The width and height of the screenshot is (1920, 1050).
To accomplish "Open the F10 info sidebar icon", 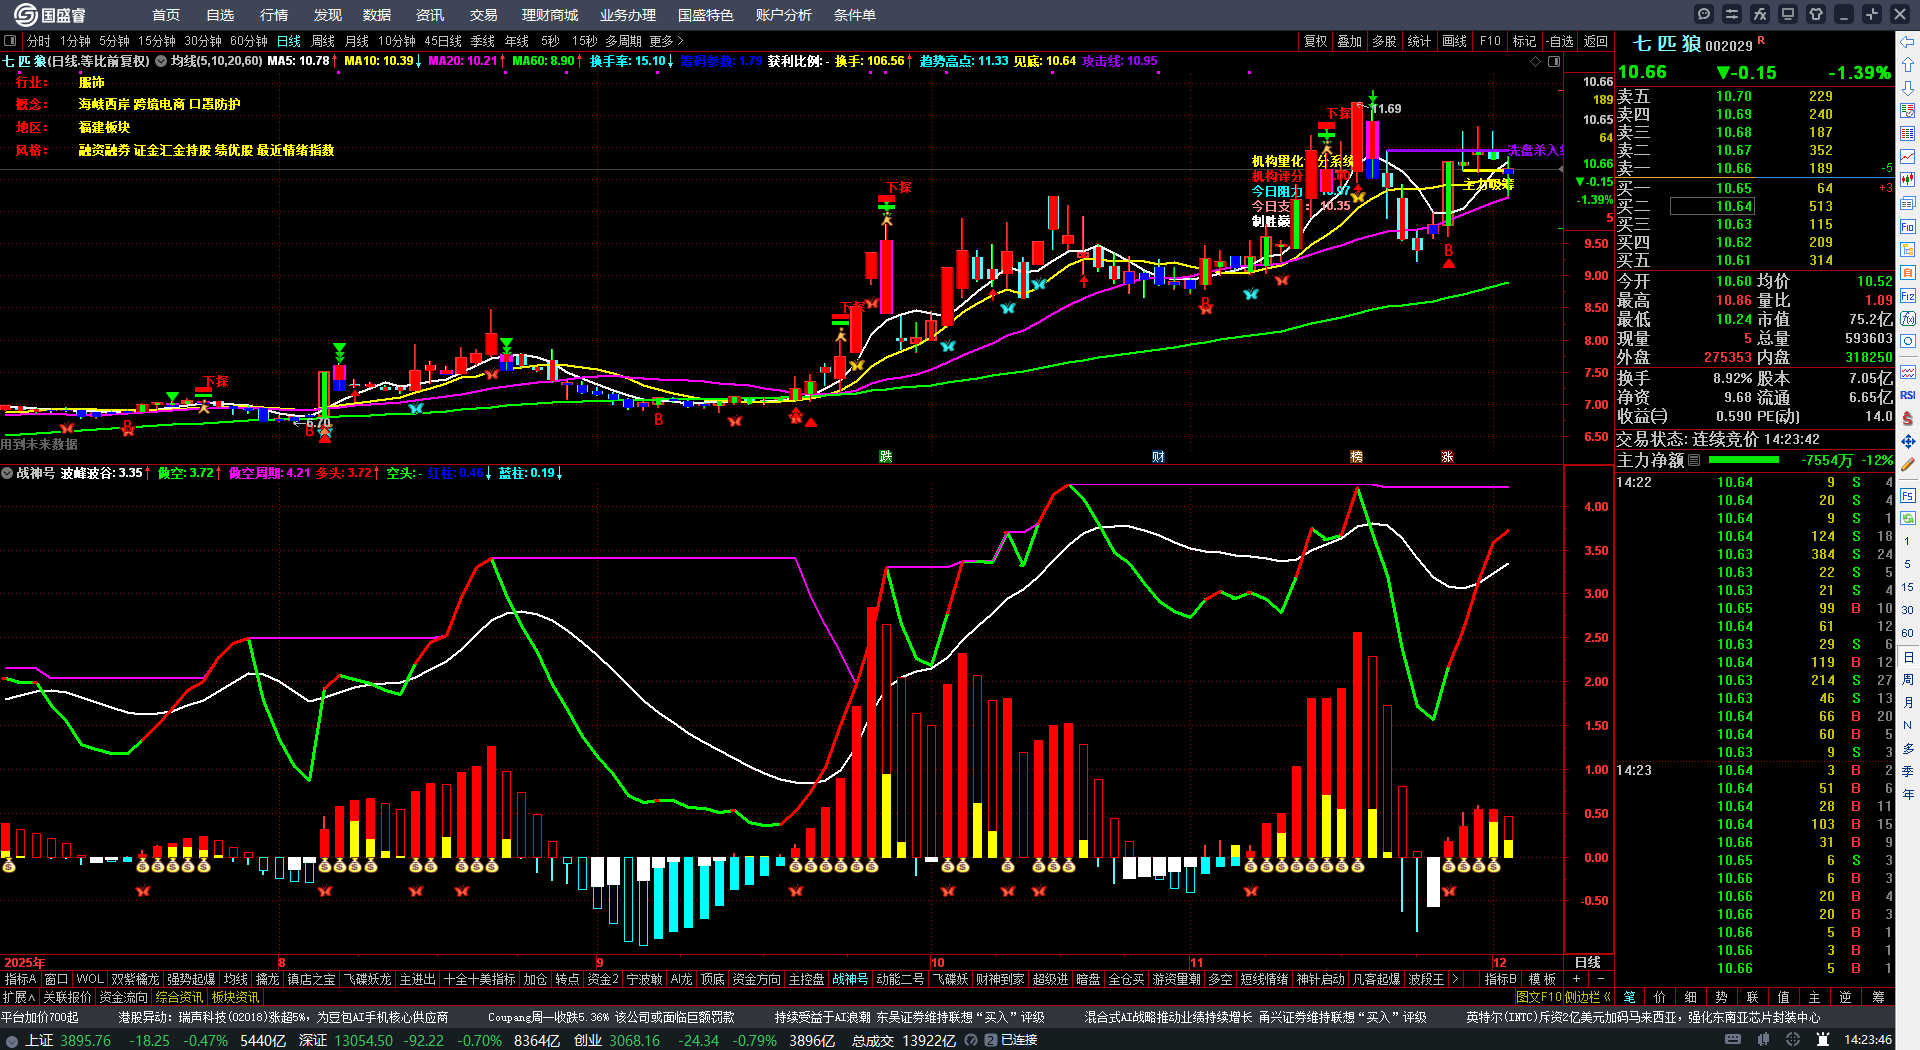I will (1908, 227).
